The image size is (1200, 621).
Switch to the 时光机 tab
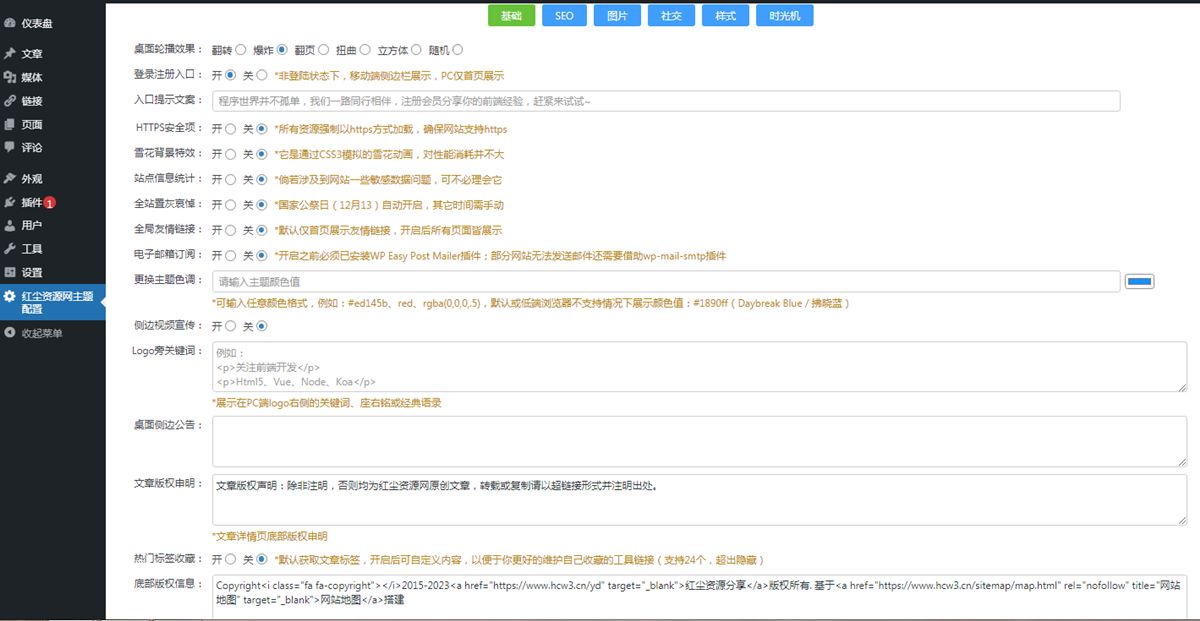point(785,16)
